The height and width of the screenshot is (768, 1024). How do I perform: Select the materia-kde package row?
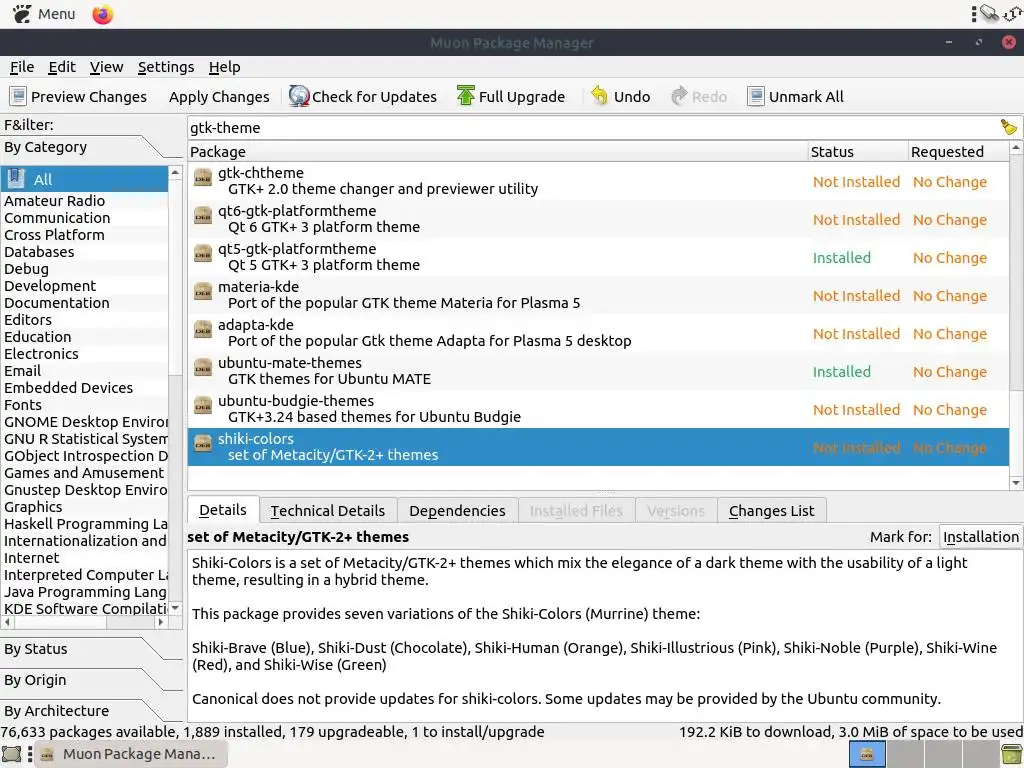(598, 295)
